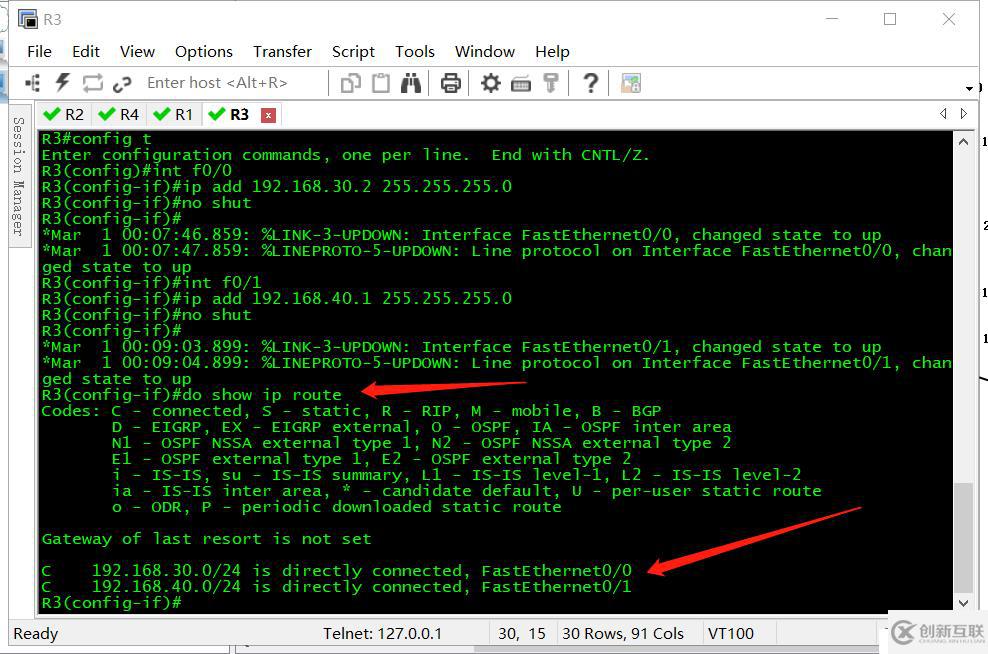Screen dimensions: 988x654
Task: Click the 192.168.40.0/24 route line
Action: click(x=336, y=587)
